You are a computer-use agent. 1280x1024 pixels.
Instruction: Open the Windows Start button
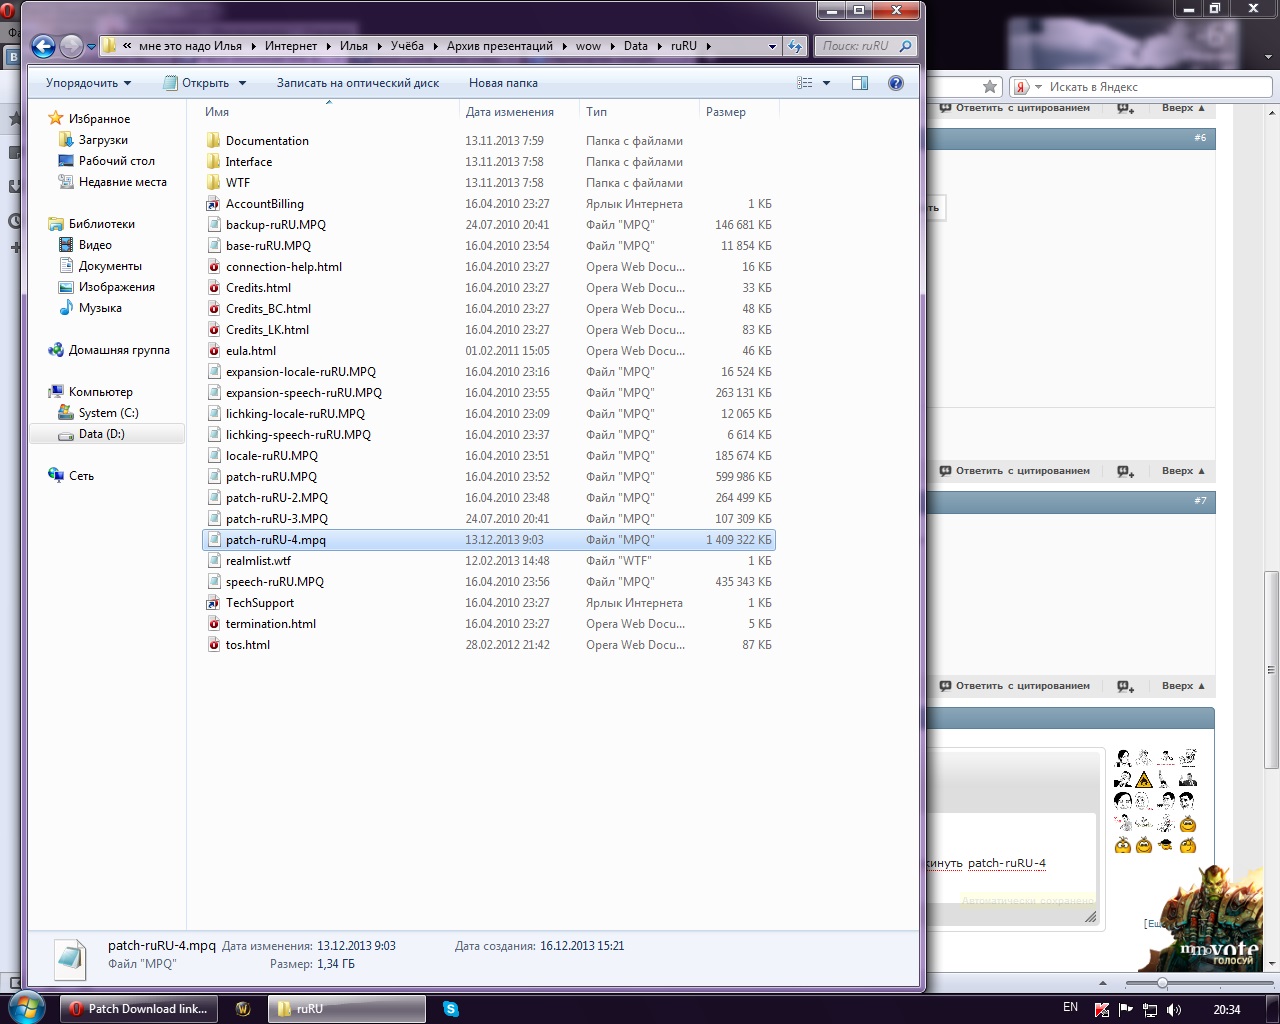coord(25,1007)
